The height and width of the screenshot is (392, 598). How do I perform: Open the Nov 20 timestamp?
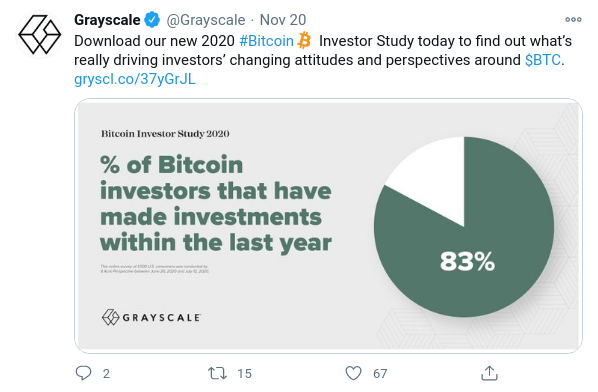(283, 20)
